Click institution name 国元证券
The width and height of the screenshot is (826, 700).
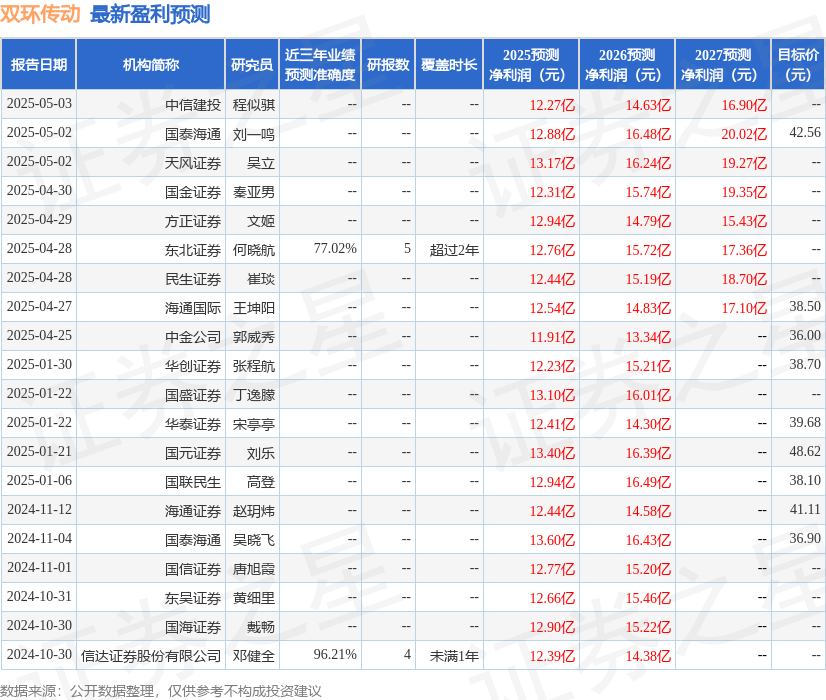(193, 452)
